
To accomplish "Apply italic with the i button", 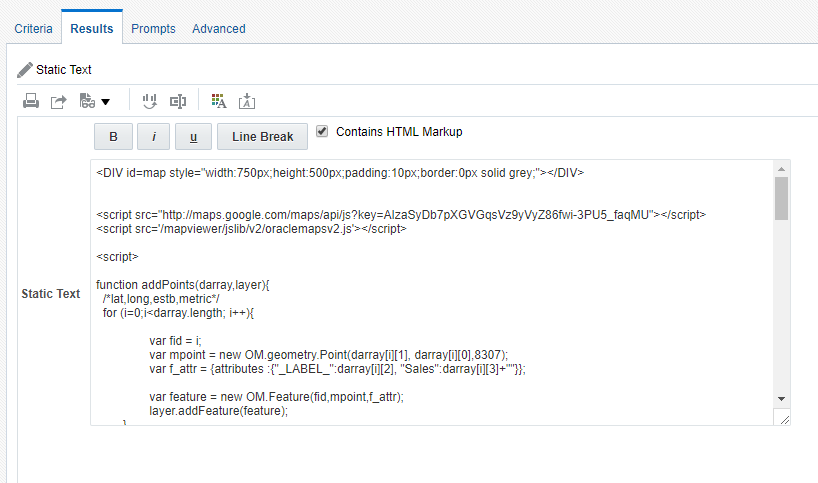I will tap(153, 137).
